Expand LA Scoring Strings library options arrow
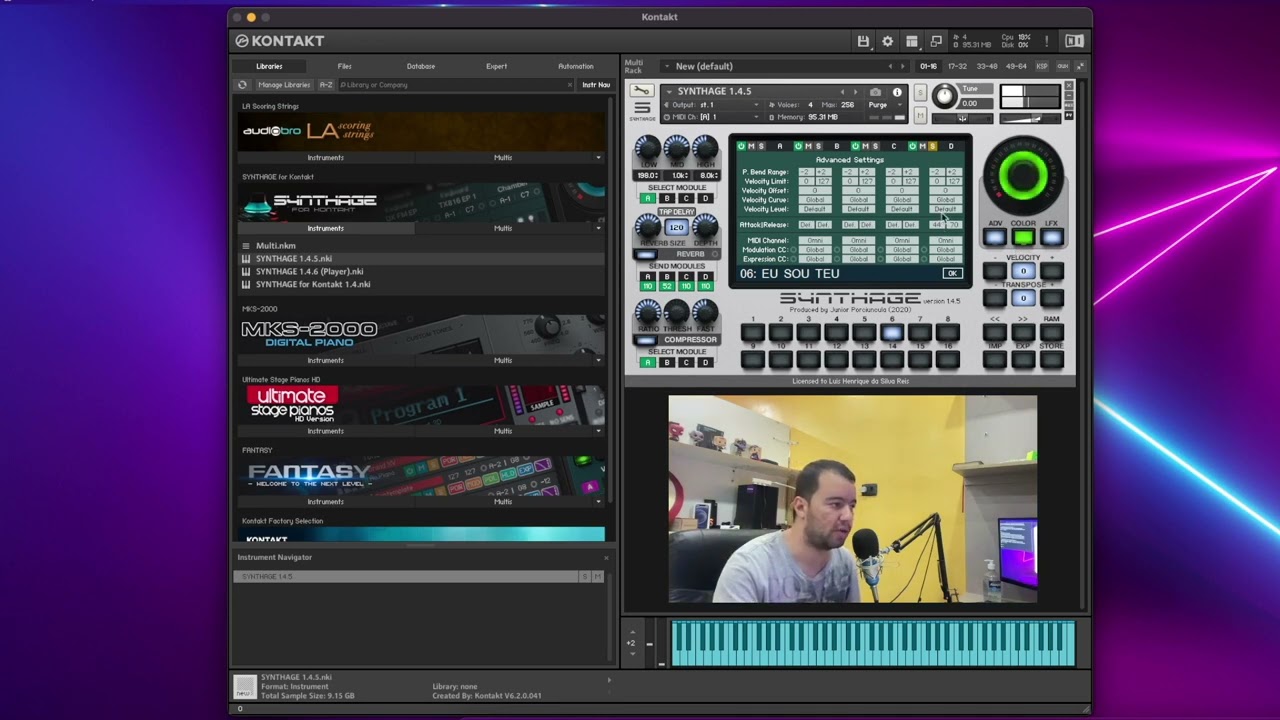 pyautogui.click(x=599, y=157)
